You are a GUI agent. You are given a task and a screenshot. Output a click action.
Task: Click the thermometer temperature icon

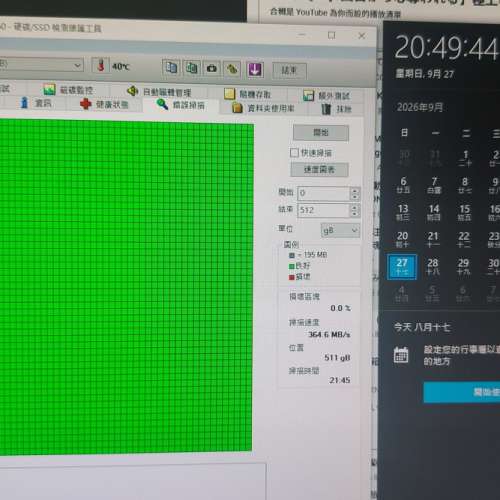tap(101, 65)
